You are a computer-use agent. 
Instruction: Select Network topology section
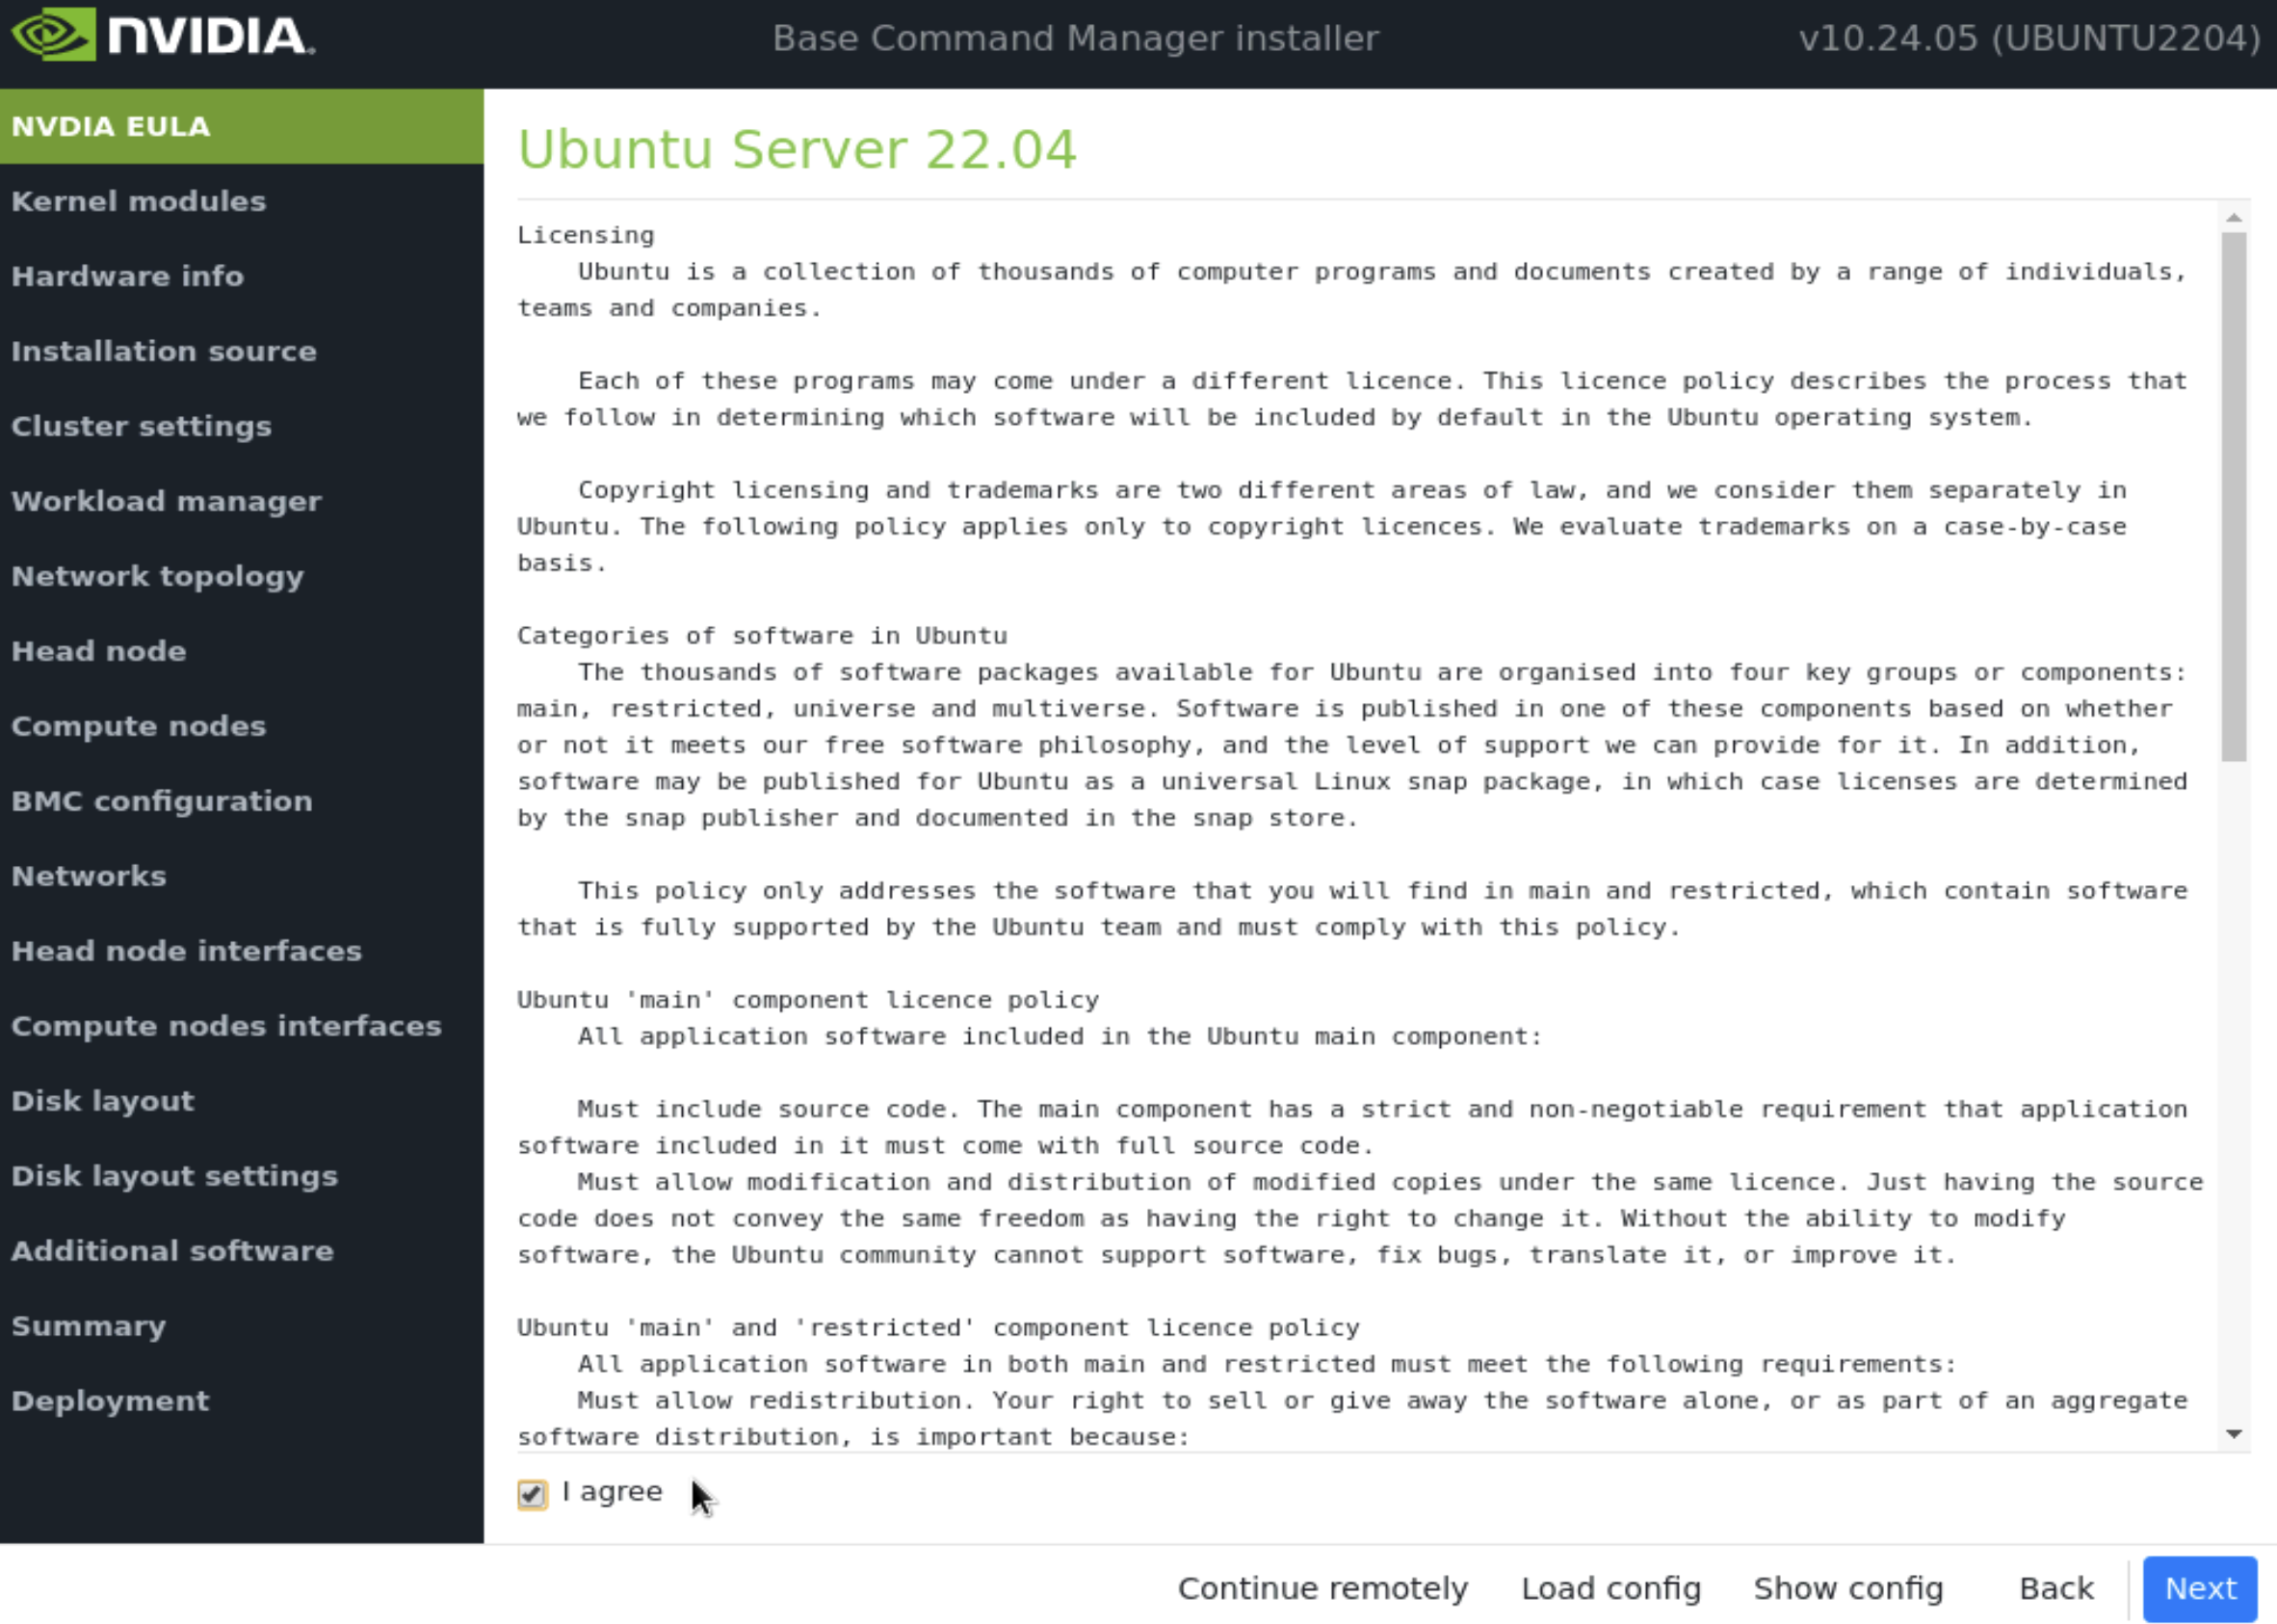click(x=156, y=576)
